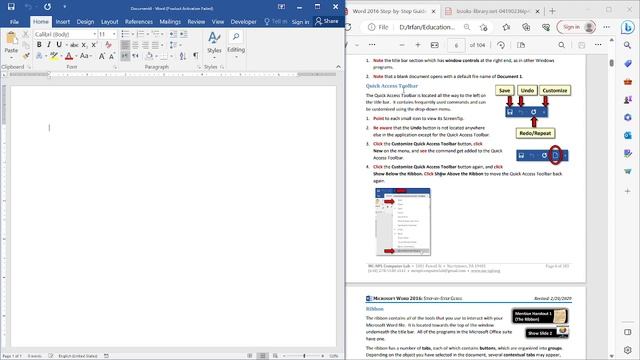Click the PDF Fit to width icon
Screen dimensions: 640x360
pyautogui.click(x=435, y=45)
